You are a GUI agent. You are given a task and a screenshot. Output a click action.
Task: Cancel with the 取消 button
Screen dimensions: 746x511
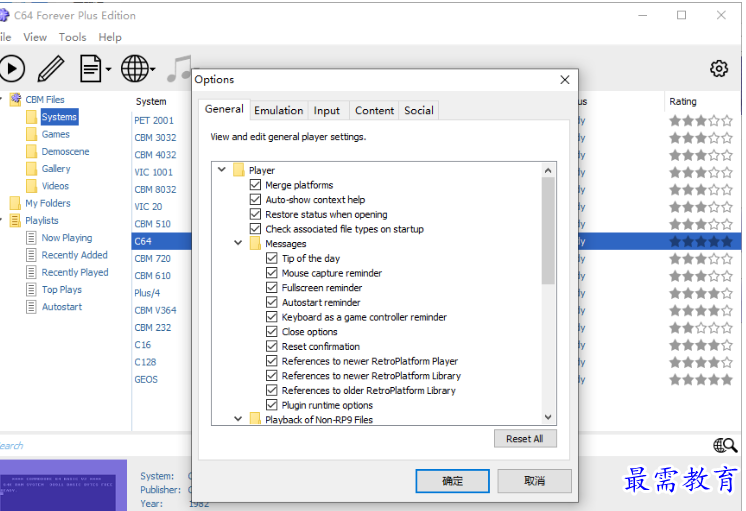click(534, 481)
